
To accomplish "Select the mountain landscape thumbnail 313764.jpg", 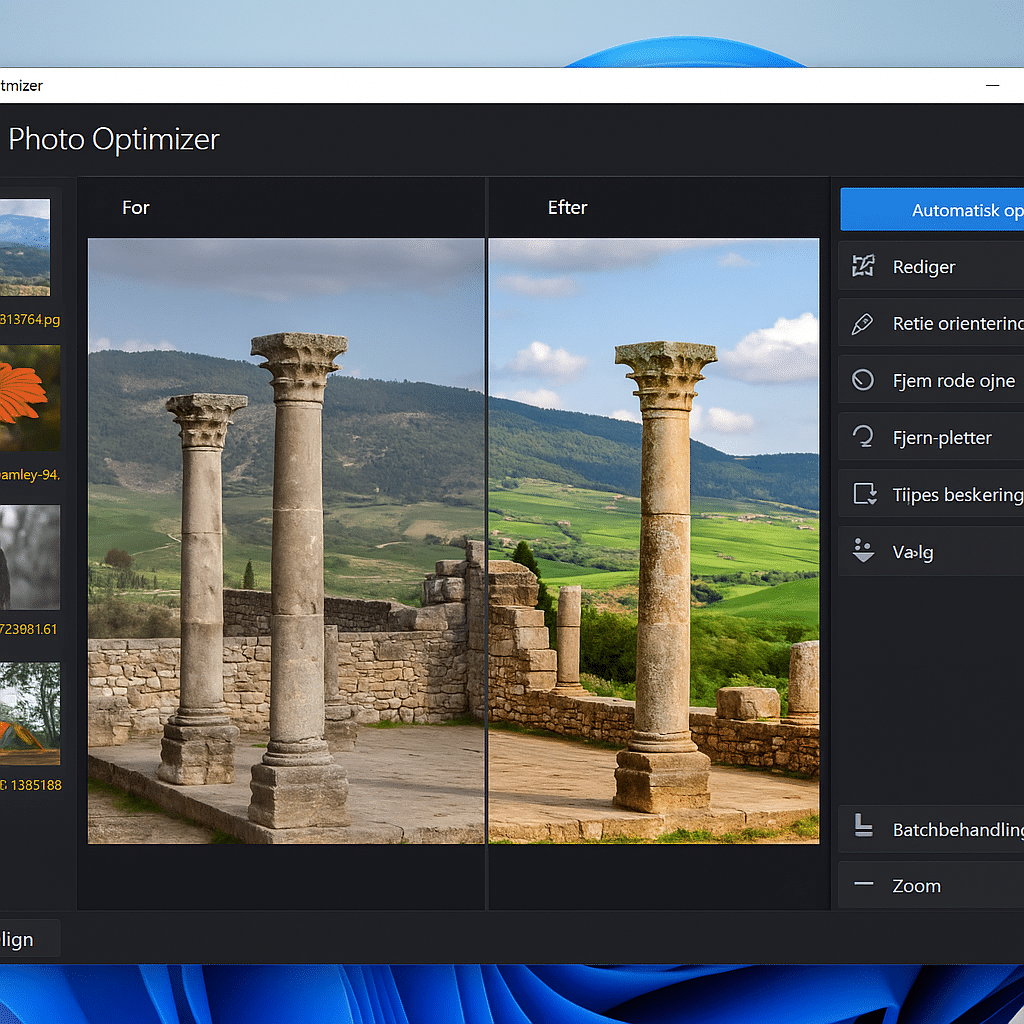I will coord(24,245).
